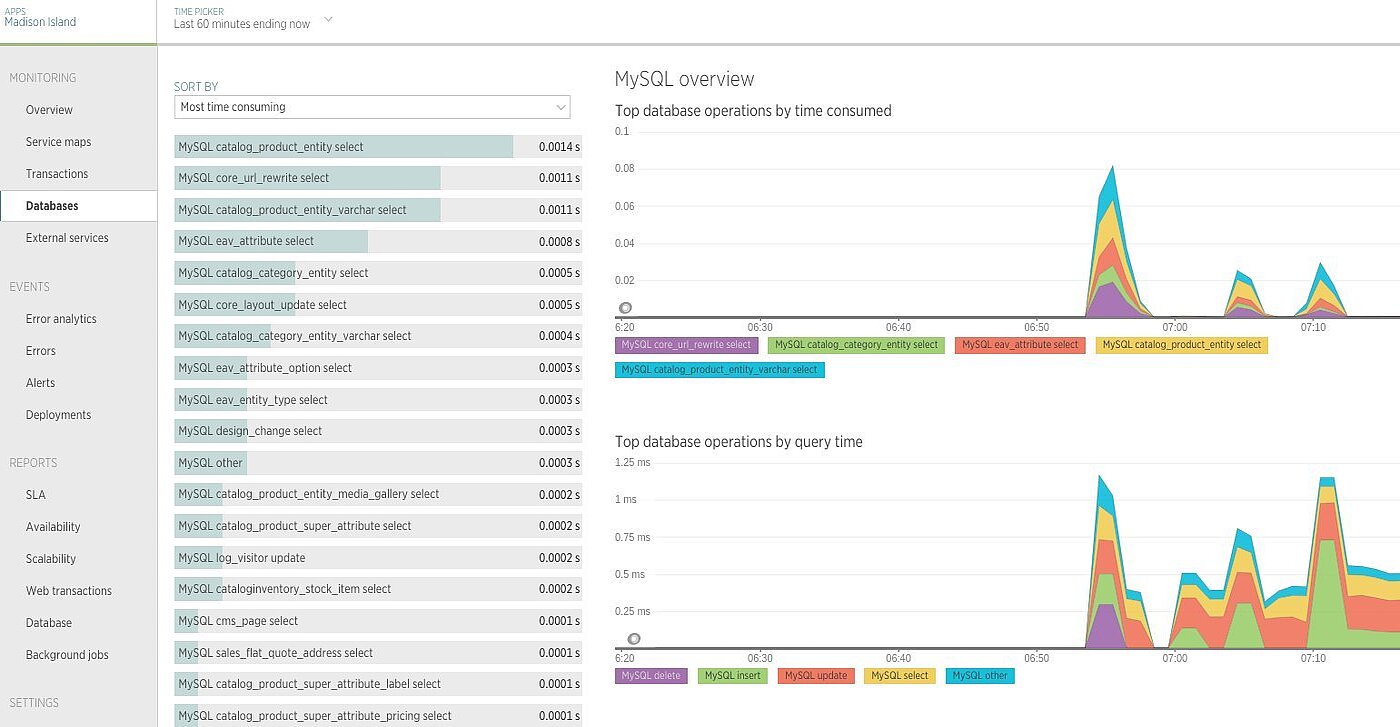The width and height of the screenshot is (1400, 727).
Task: Open Service maps in sidebar
Action: 58,142
